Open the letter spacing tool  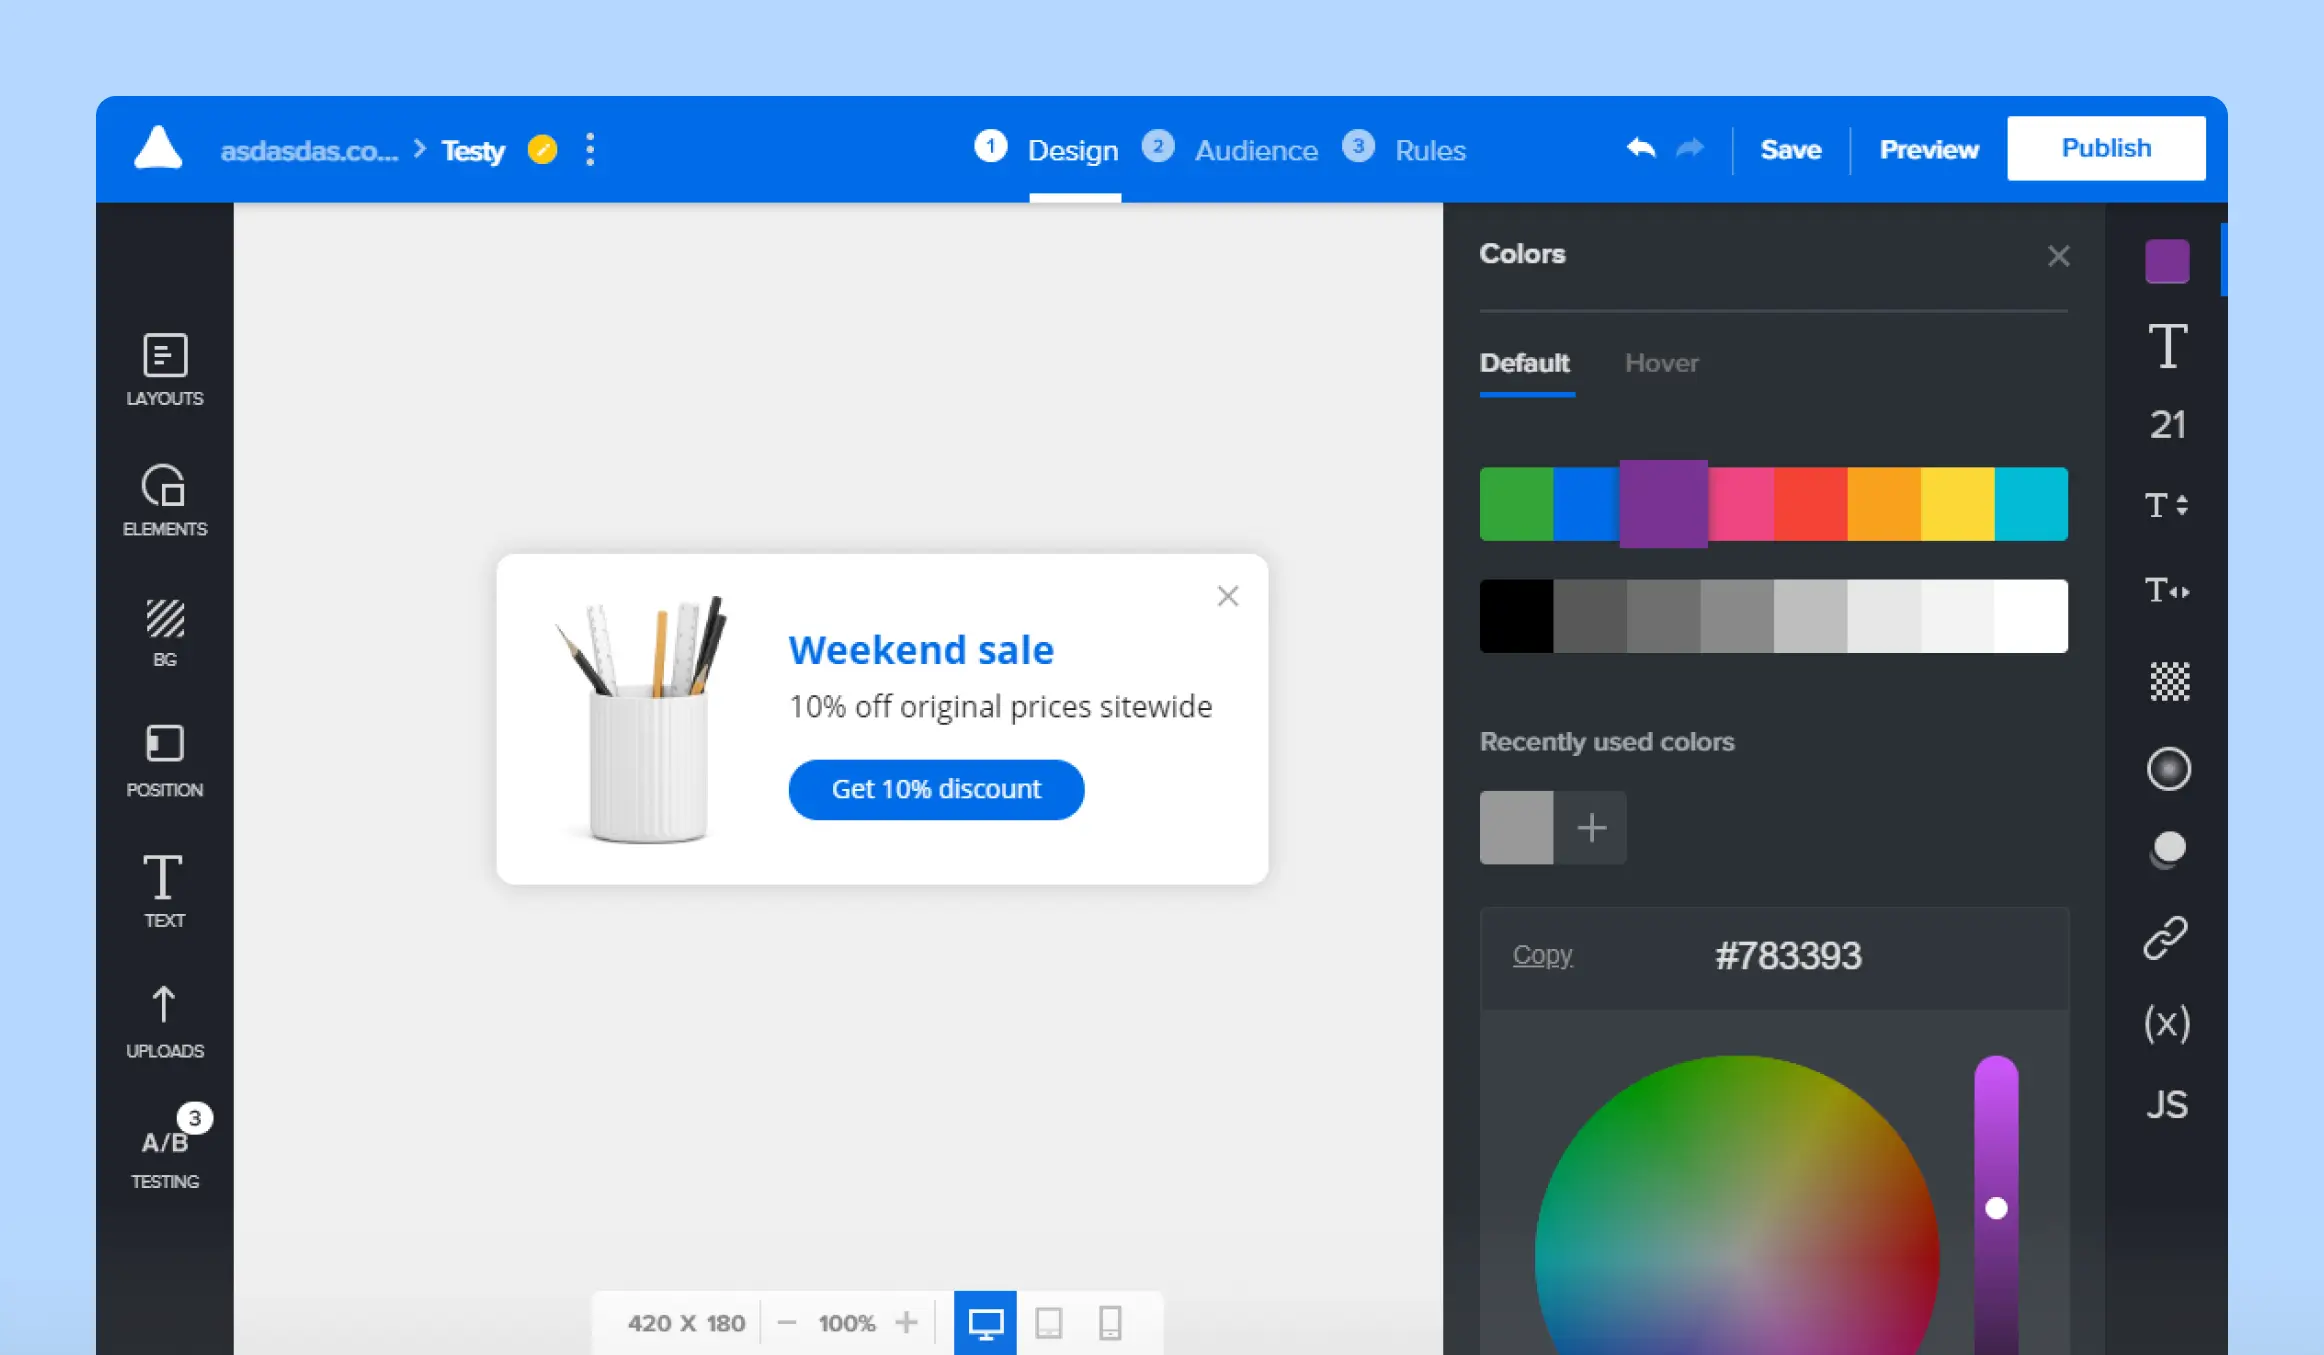pyautogui.click(x=2168, y=591)
